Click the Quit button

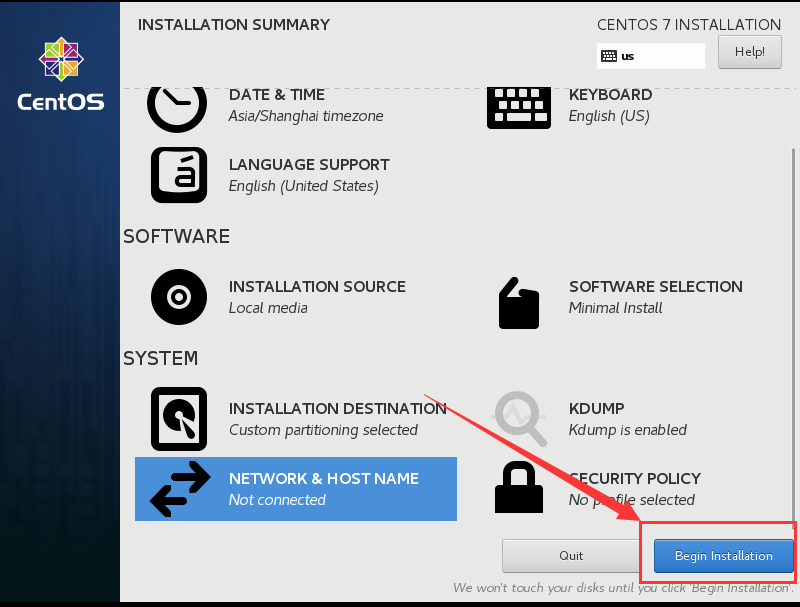pos(571,555)
